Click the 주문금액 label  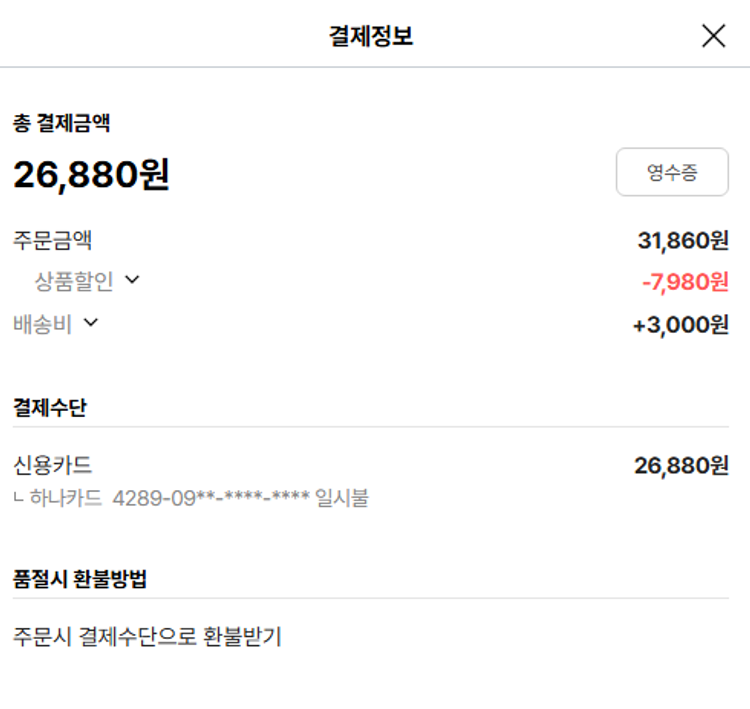pos(52,240)
